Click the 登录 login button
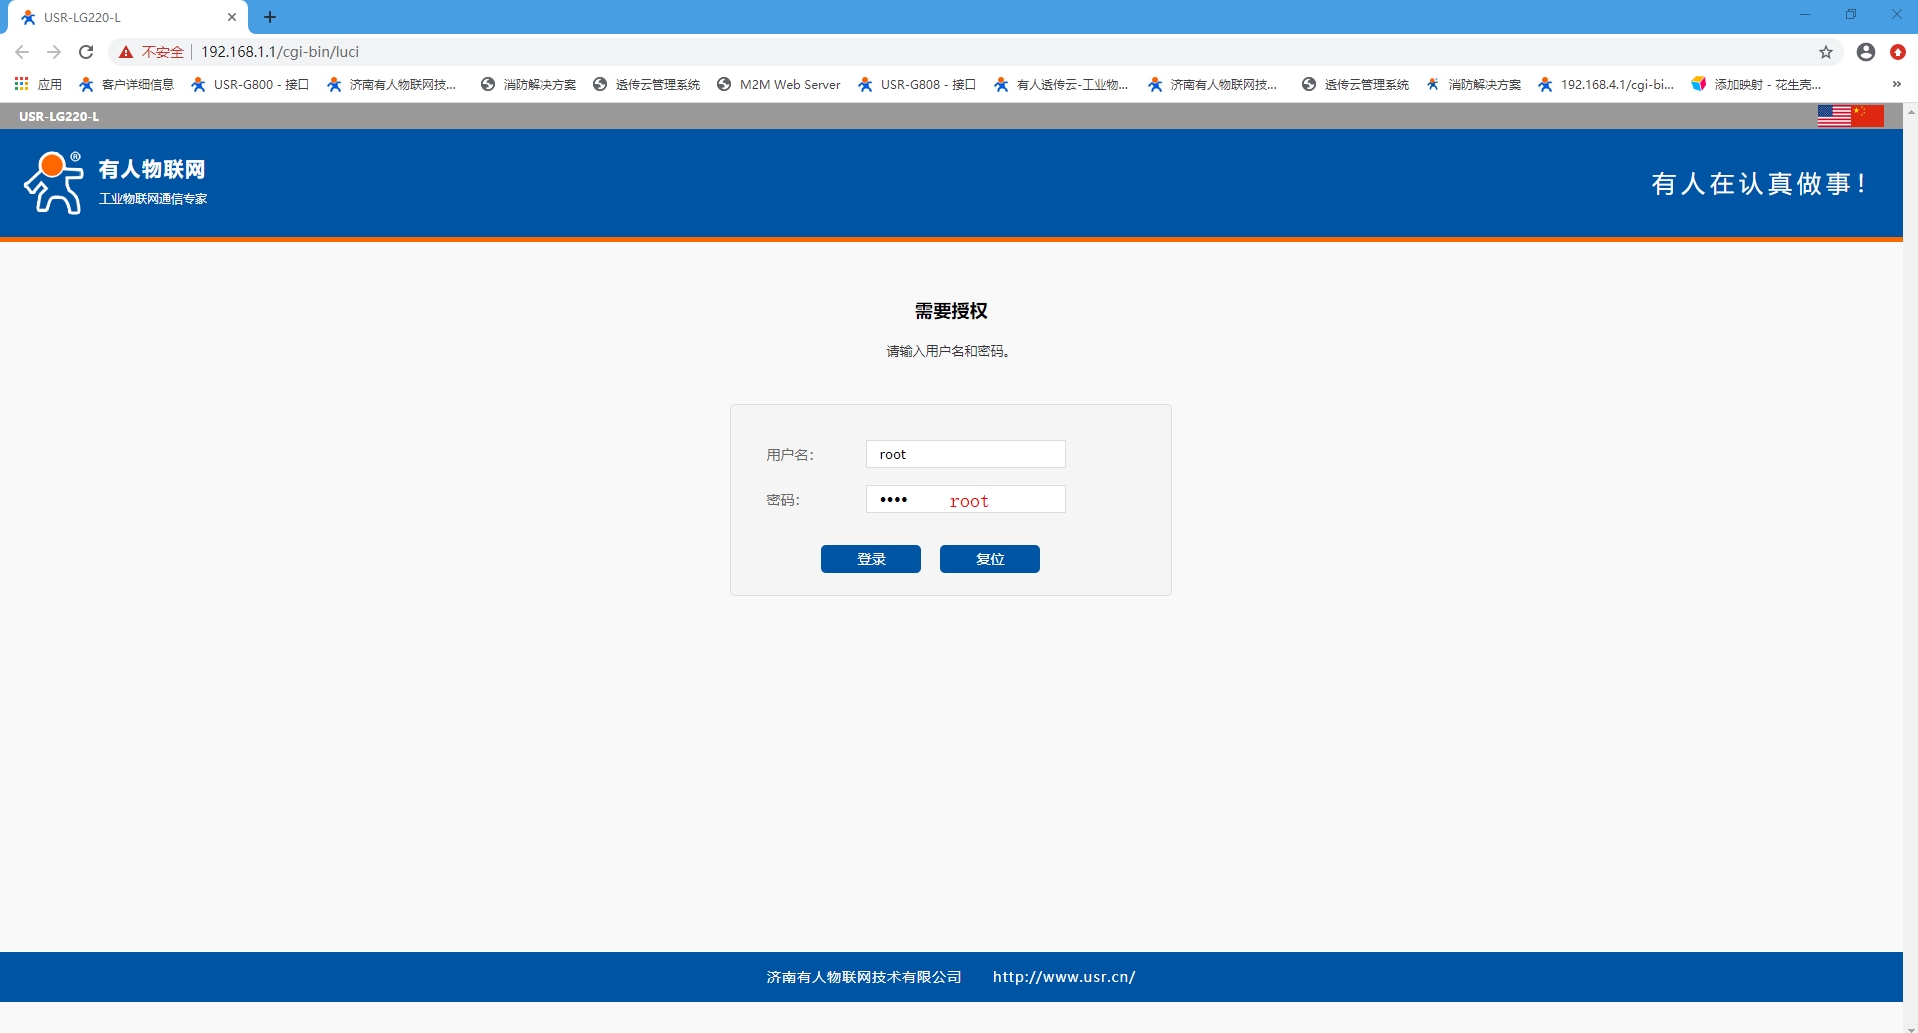 click(x=870, y=559)
